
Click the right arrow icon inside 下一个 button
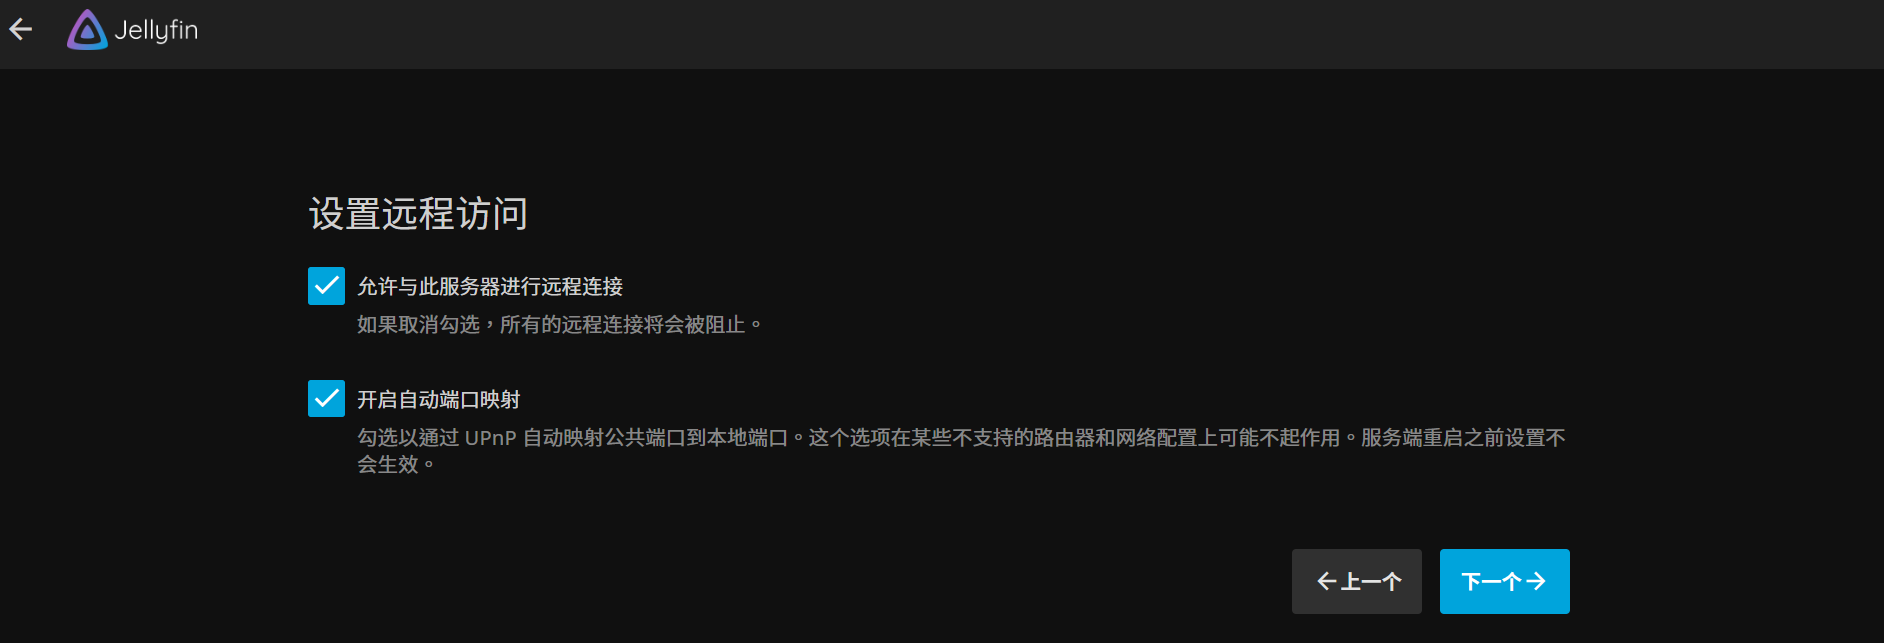point(1536,581)
